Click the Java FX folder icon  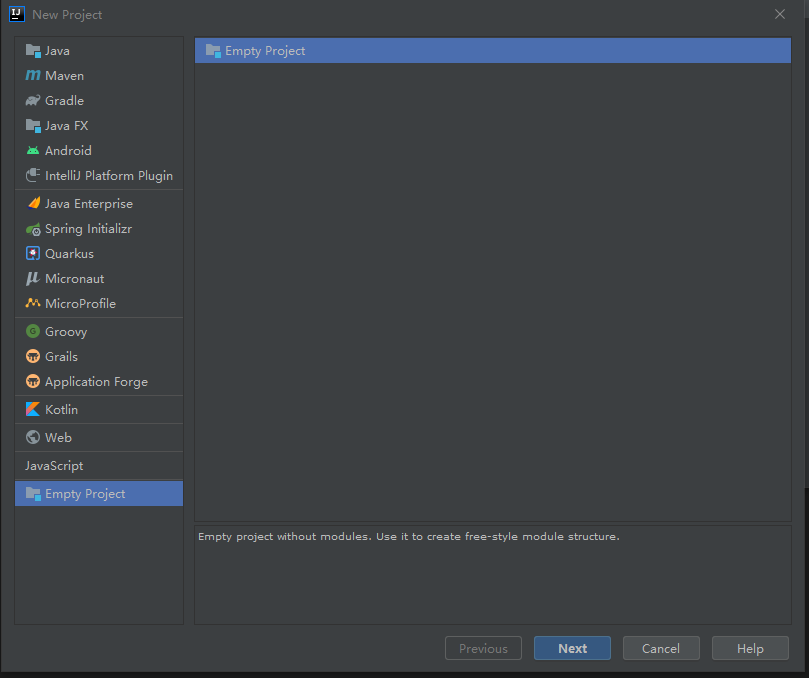tap(33, 125)
